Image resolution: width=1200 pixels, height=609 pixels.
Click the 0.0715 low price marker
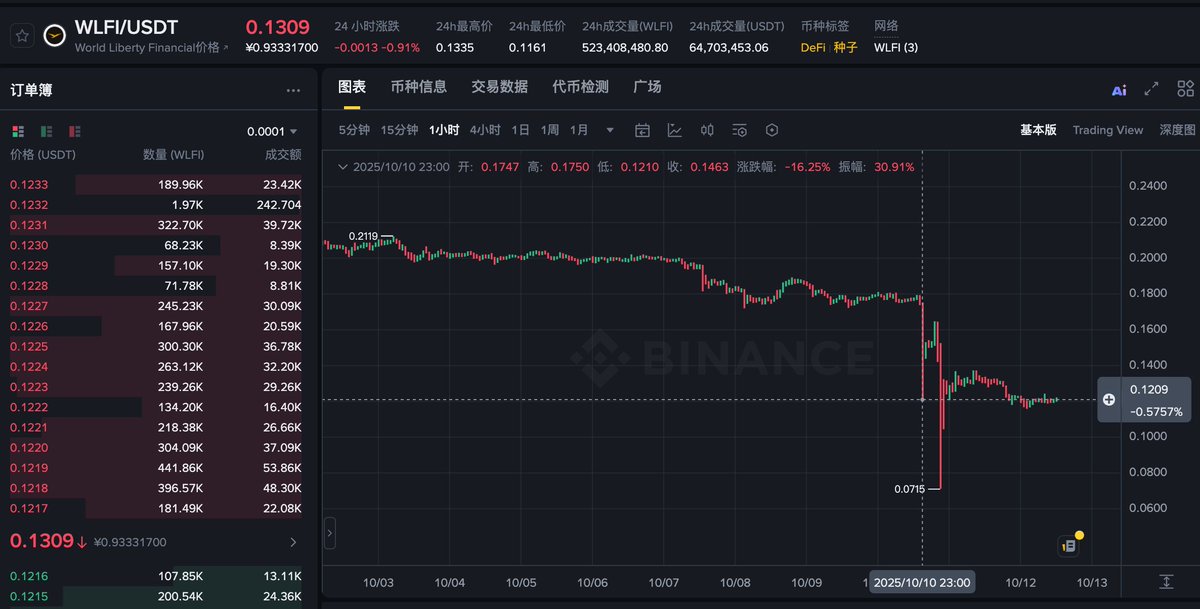point(910,489)
